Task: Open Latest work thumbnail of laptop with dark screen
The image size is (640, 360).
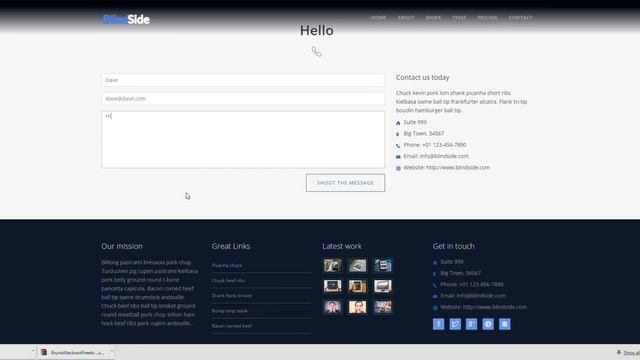Action: [x=333, y=286]
